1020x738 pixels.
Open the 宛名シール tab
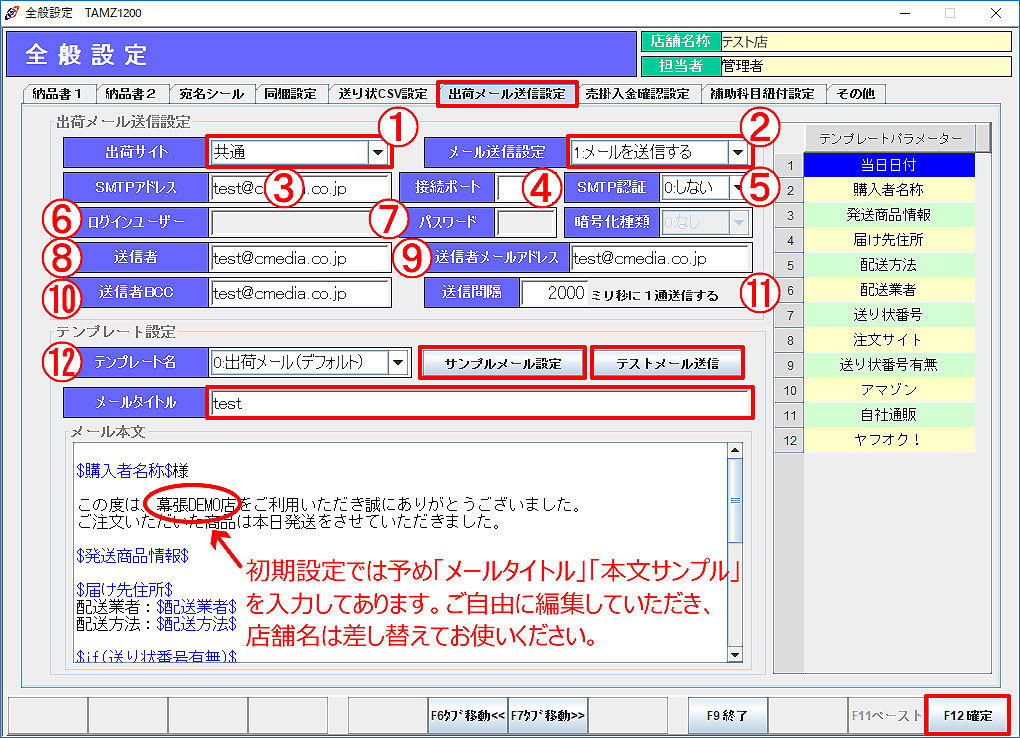pyautogui.click(x=211, y=94)
